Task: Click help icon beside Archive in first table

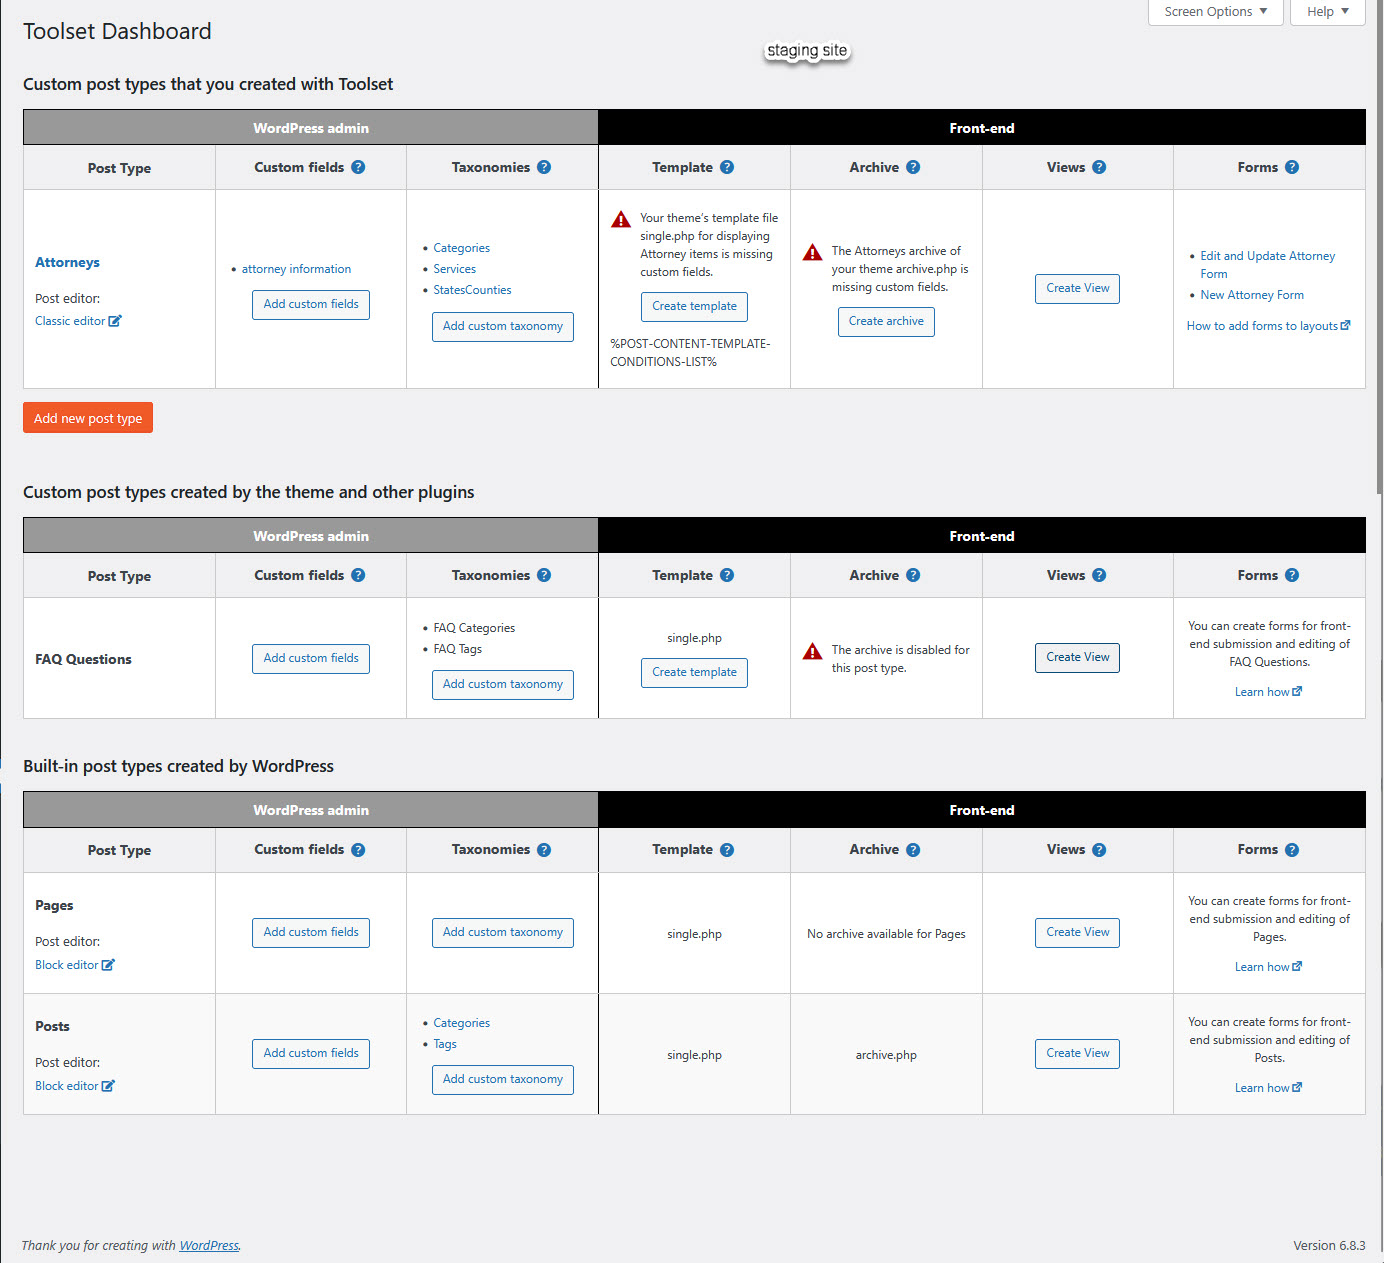Action: pyautogui.click(x=913, y=168)
